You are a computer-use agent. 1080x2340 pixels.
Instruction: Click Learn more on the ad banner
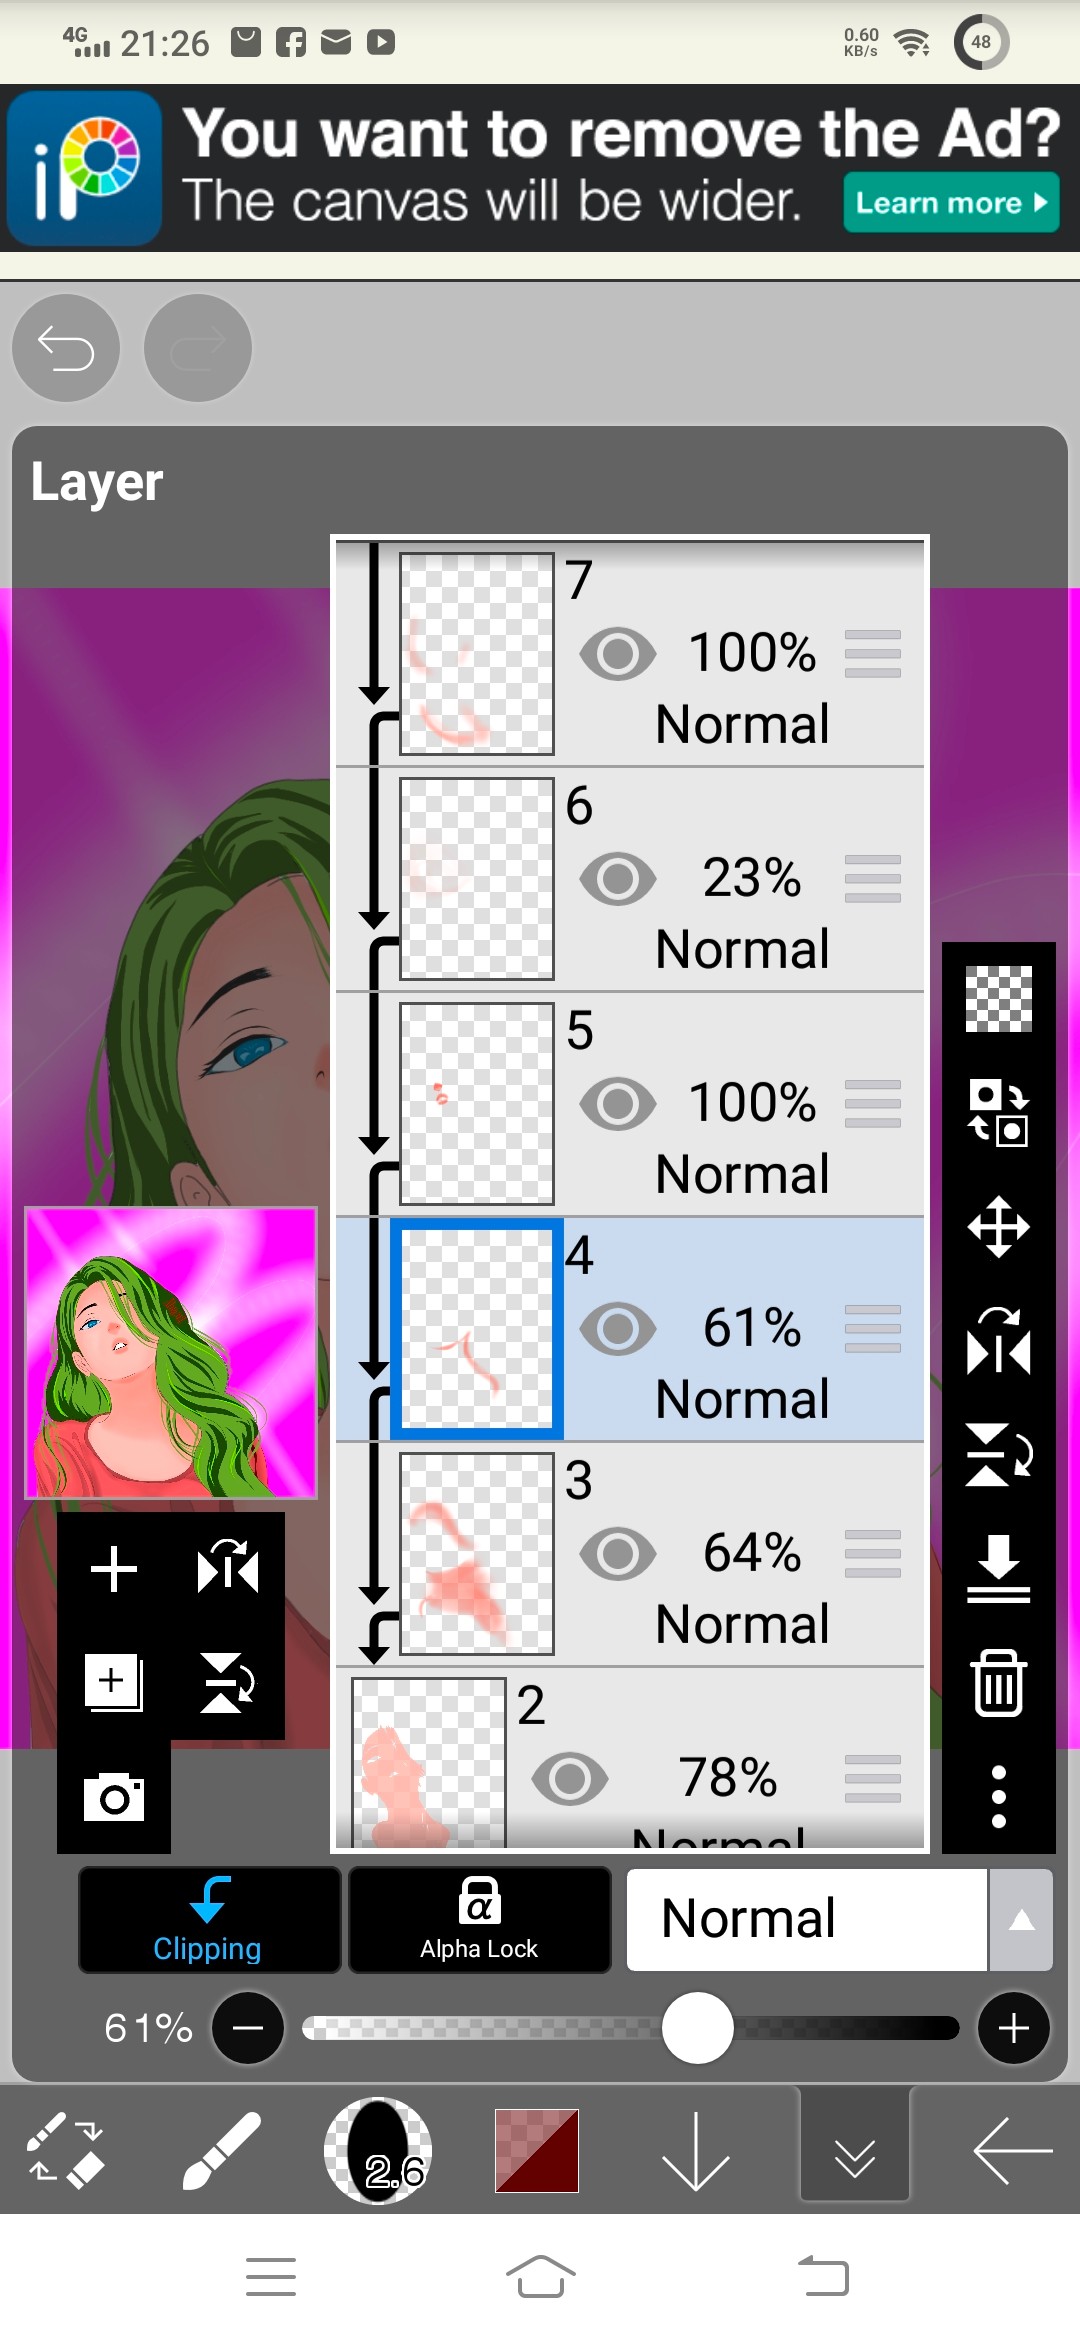pos(951,203)
